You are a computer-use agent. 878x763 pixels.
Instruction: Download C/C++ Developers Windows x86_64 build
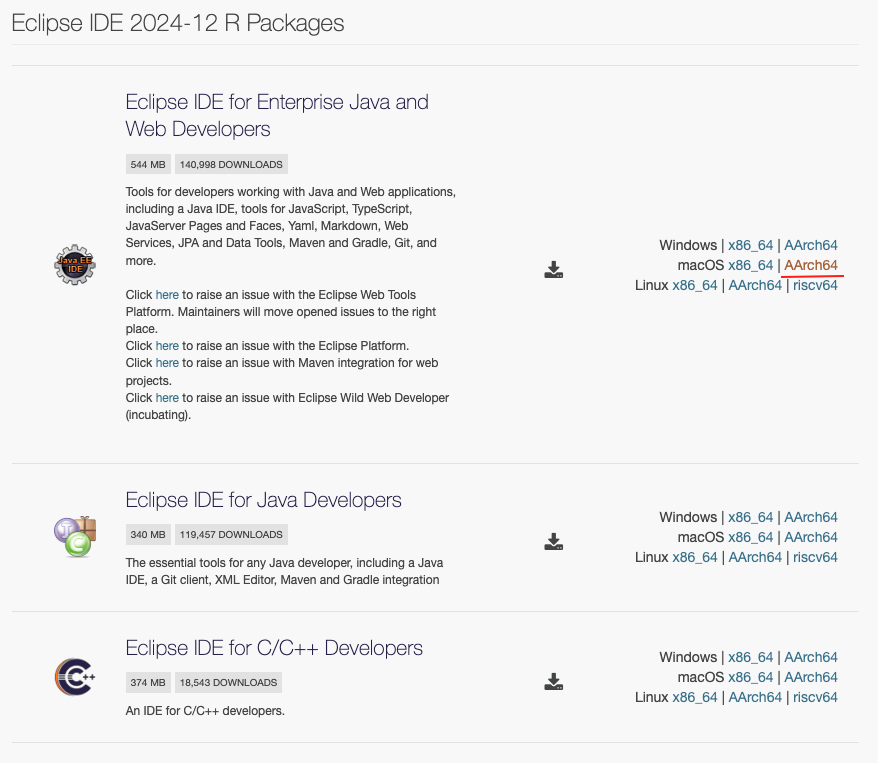click(750, 657)
